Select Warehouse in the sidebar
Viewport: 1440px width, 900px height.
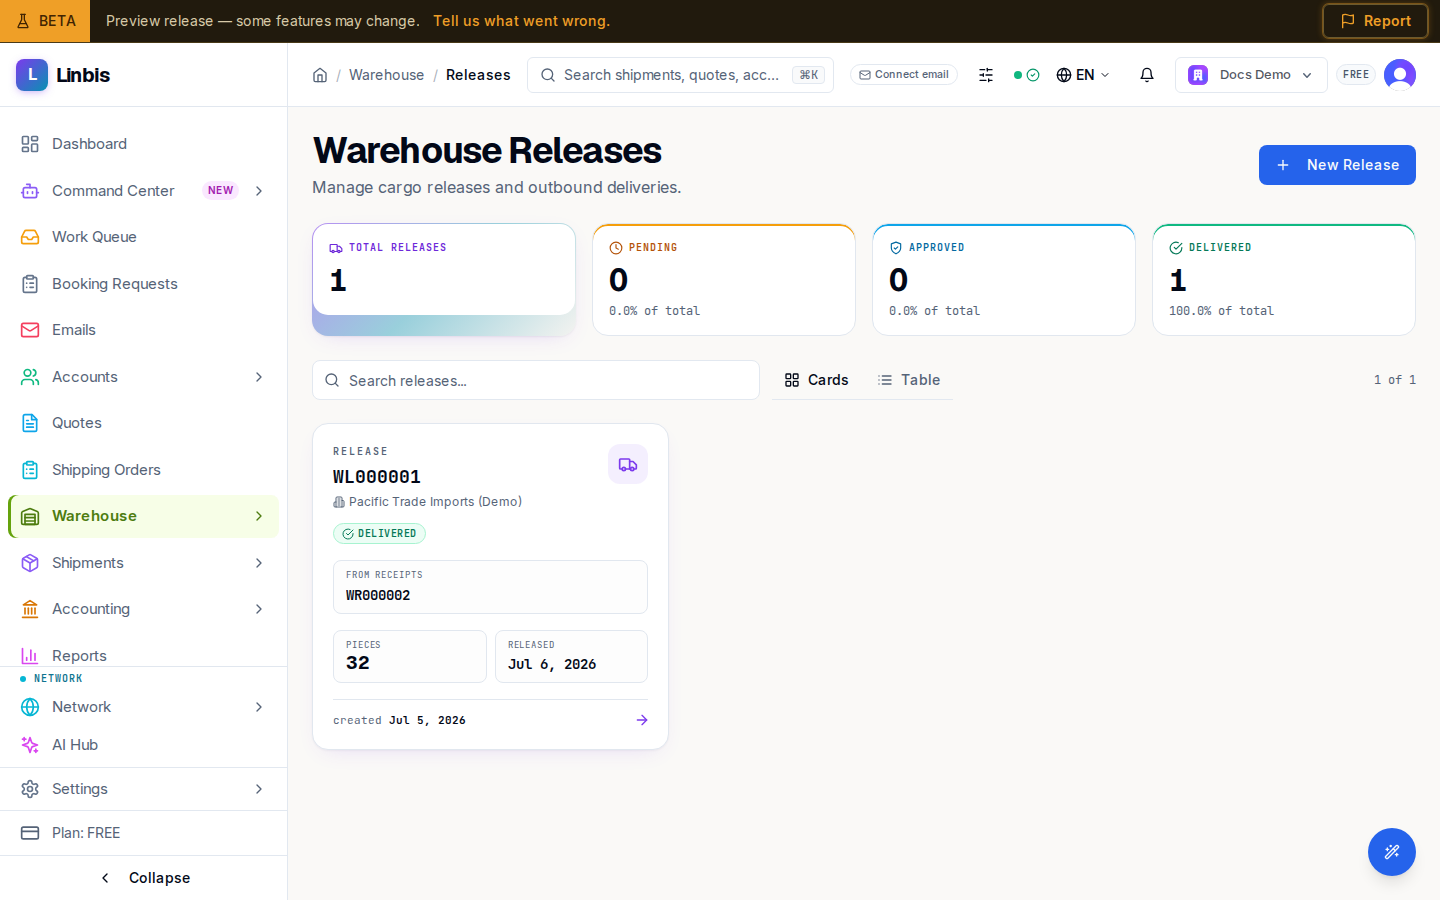coord(143,516)
